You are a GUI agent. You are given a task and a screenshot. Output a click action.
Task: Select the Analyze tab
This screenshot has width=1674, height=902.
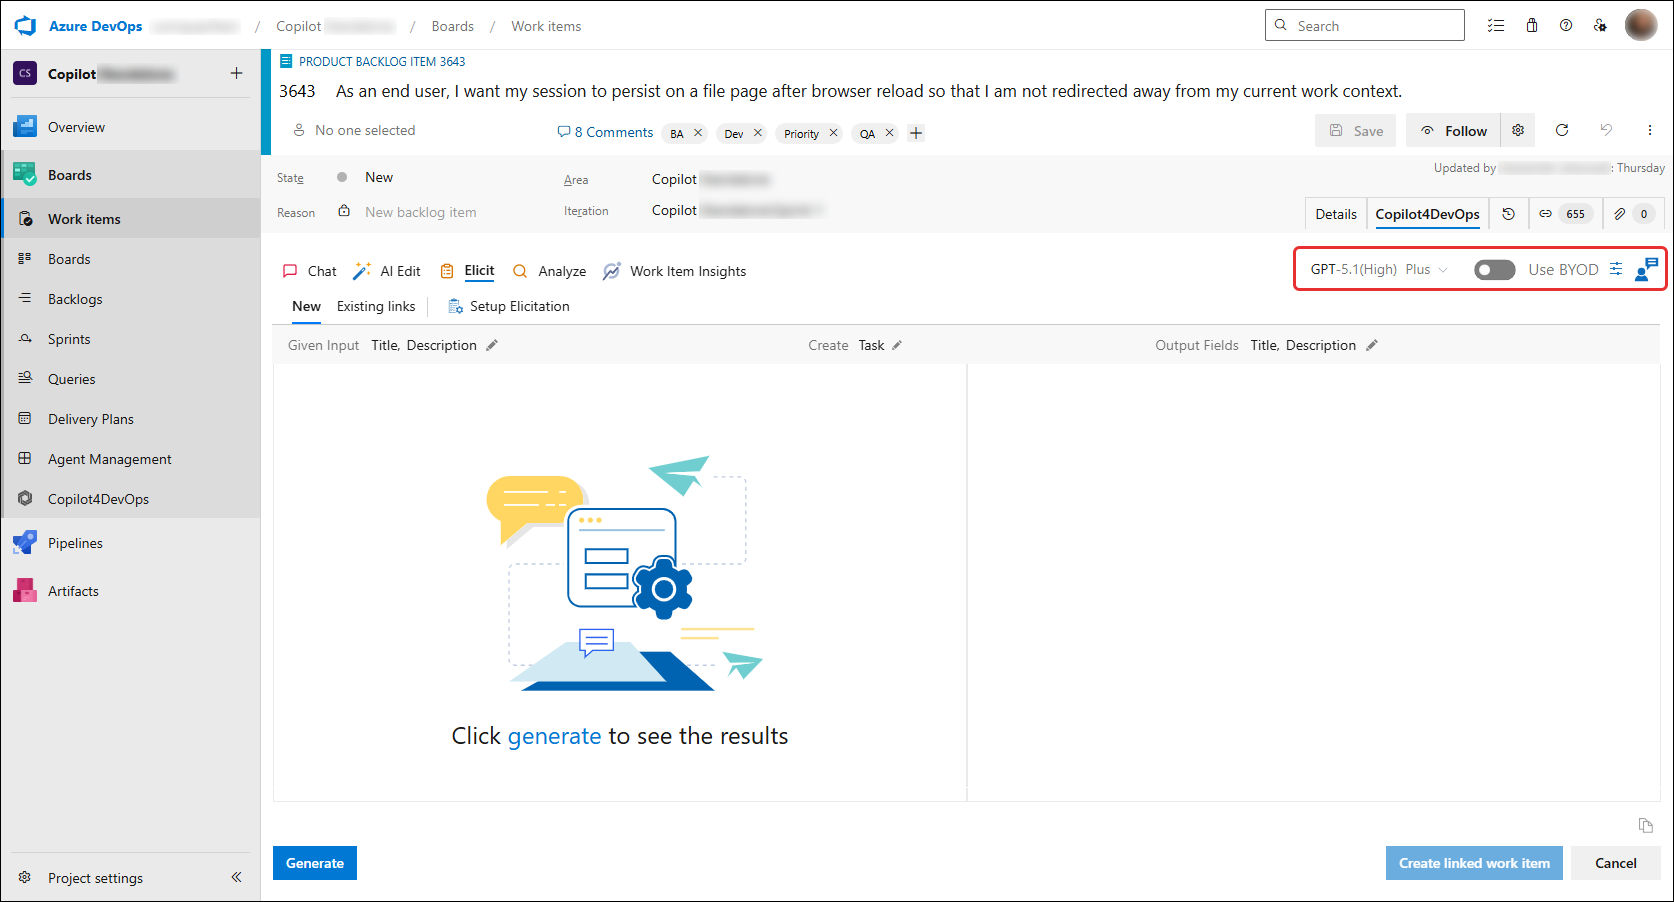point(550,271)
